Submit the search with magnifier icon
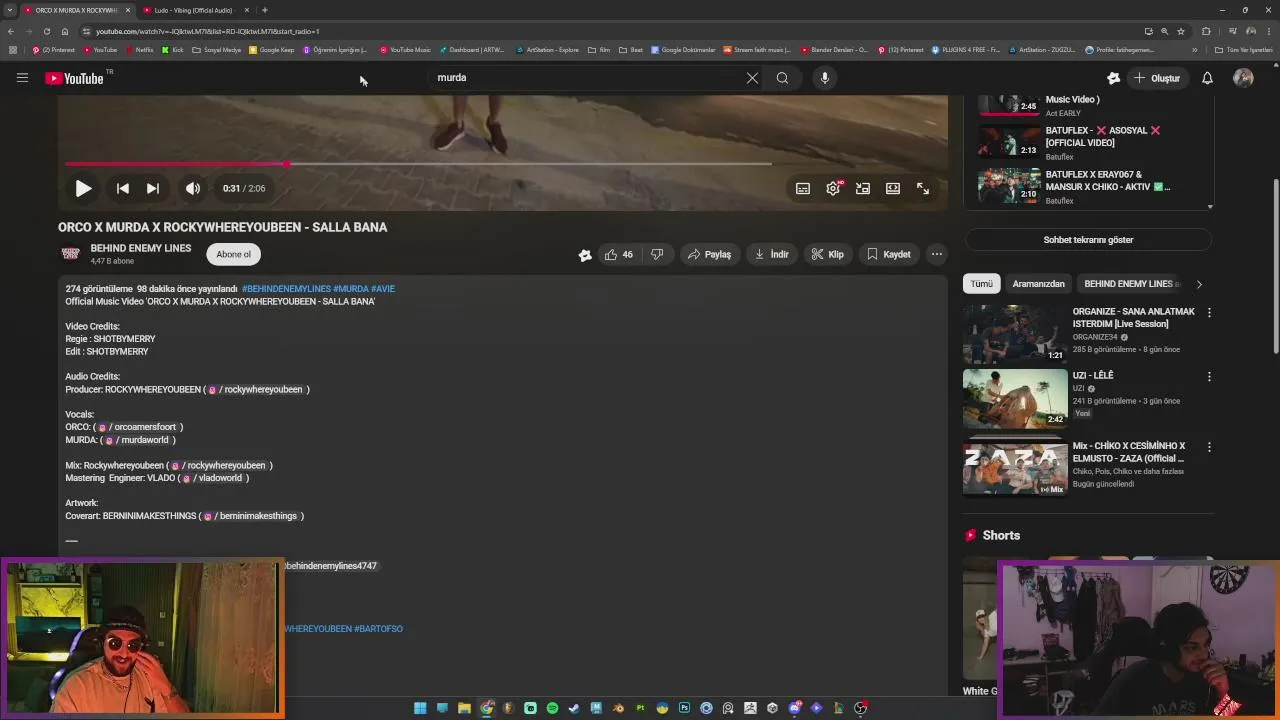This screenshot has height=720, width=1280. [782, 78]
